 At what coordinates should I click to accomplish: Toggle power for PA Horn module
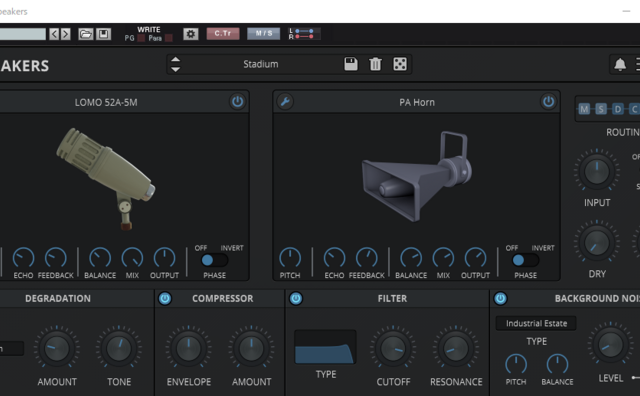pos(548,101)
